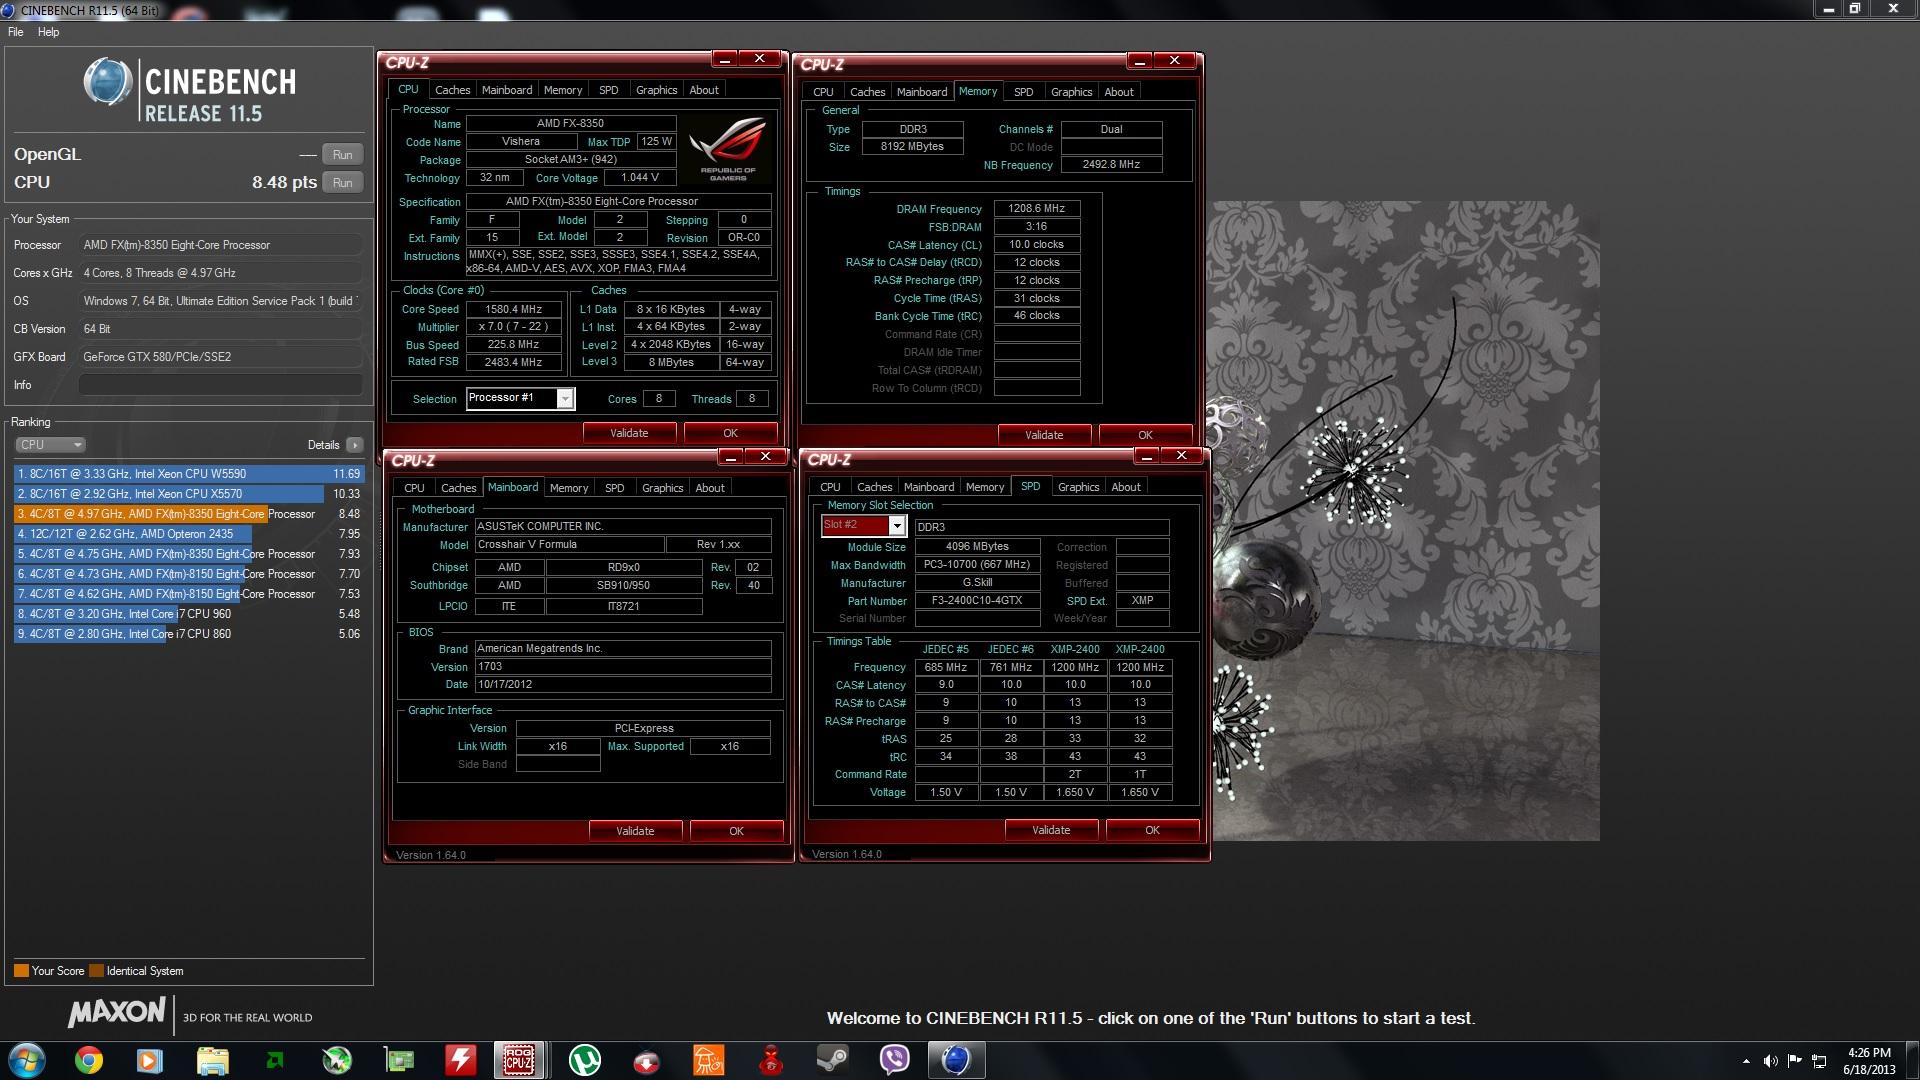Screen dimensions: 1920x1080
Task: Open Windows Explorer folder icon on taskbar
Action: pyautogui.click(x=212, y=1060)
